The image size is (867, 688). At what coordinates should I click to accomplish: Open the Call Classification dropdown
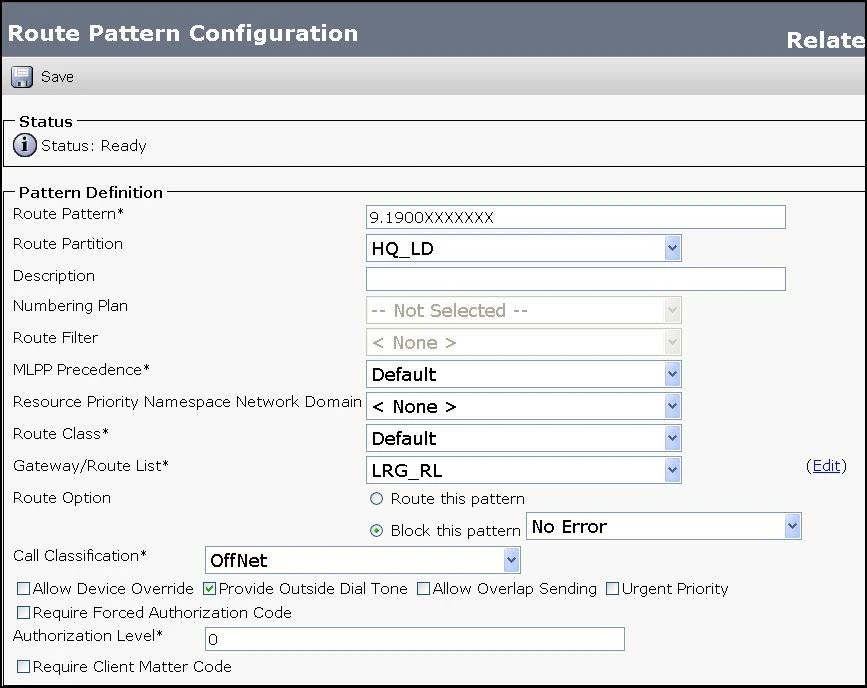363,561
